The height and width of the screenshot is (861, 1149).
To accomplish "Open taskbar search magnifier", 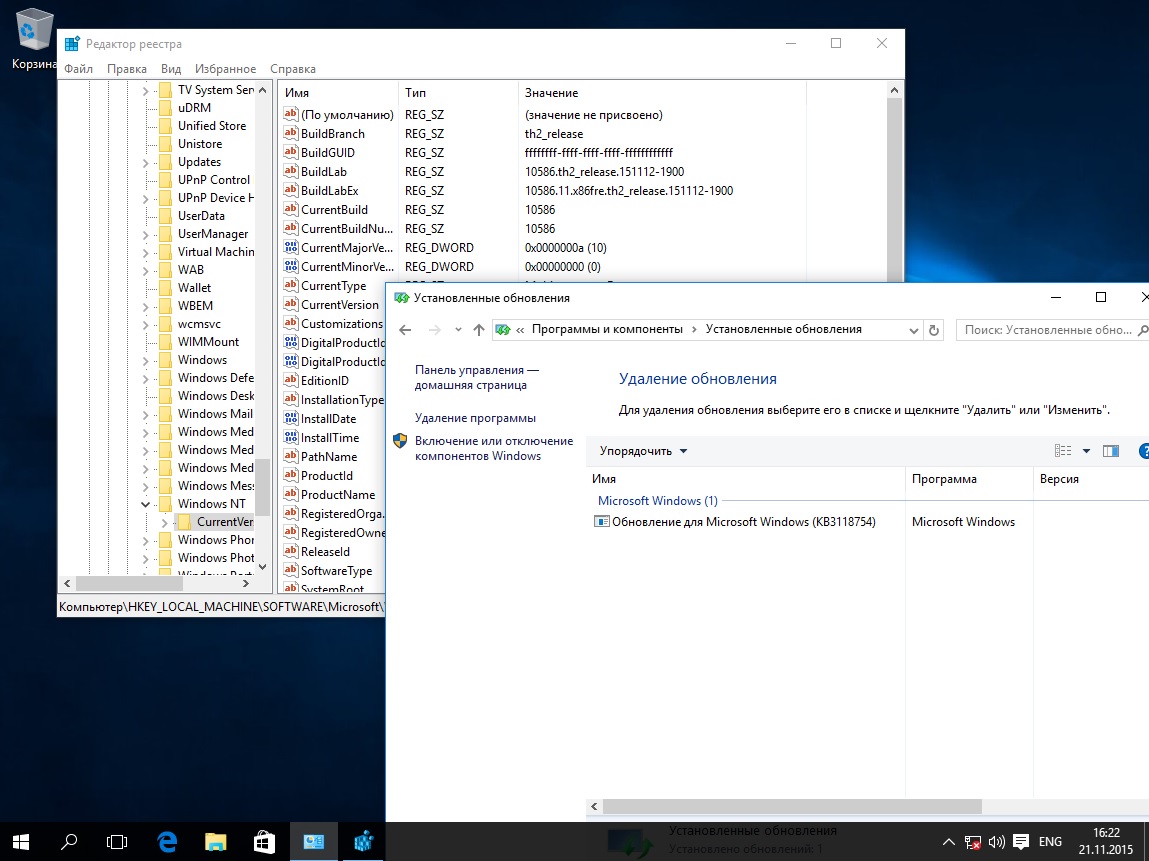I will 69,842.
